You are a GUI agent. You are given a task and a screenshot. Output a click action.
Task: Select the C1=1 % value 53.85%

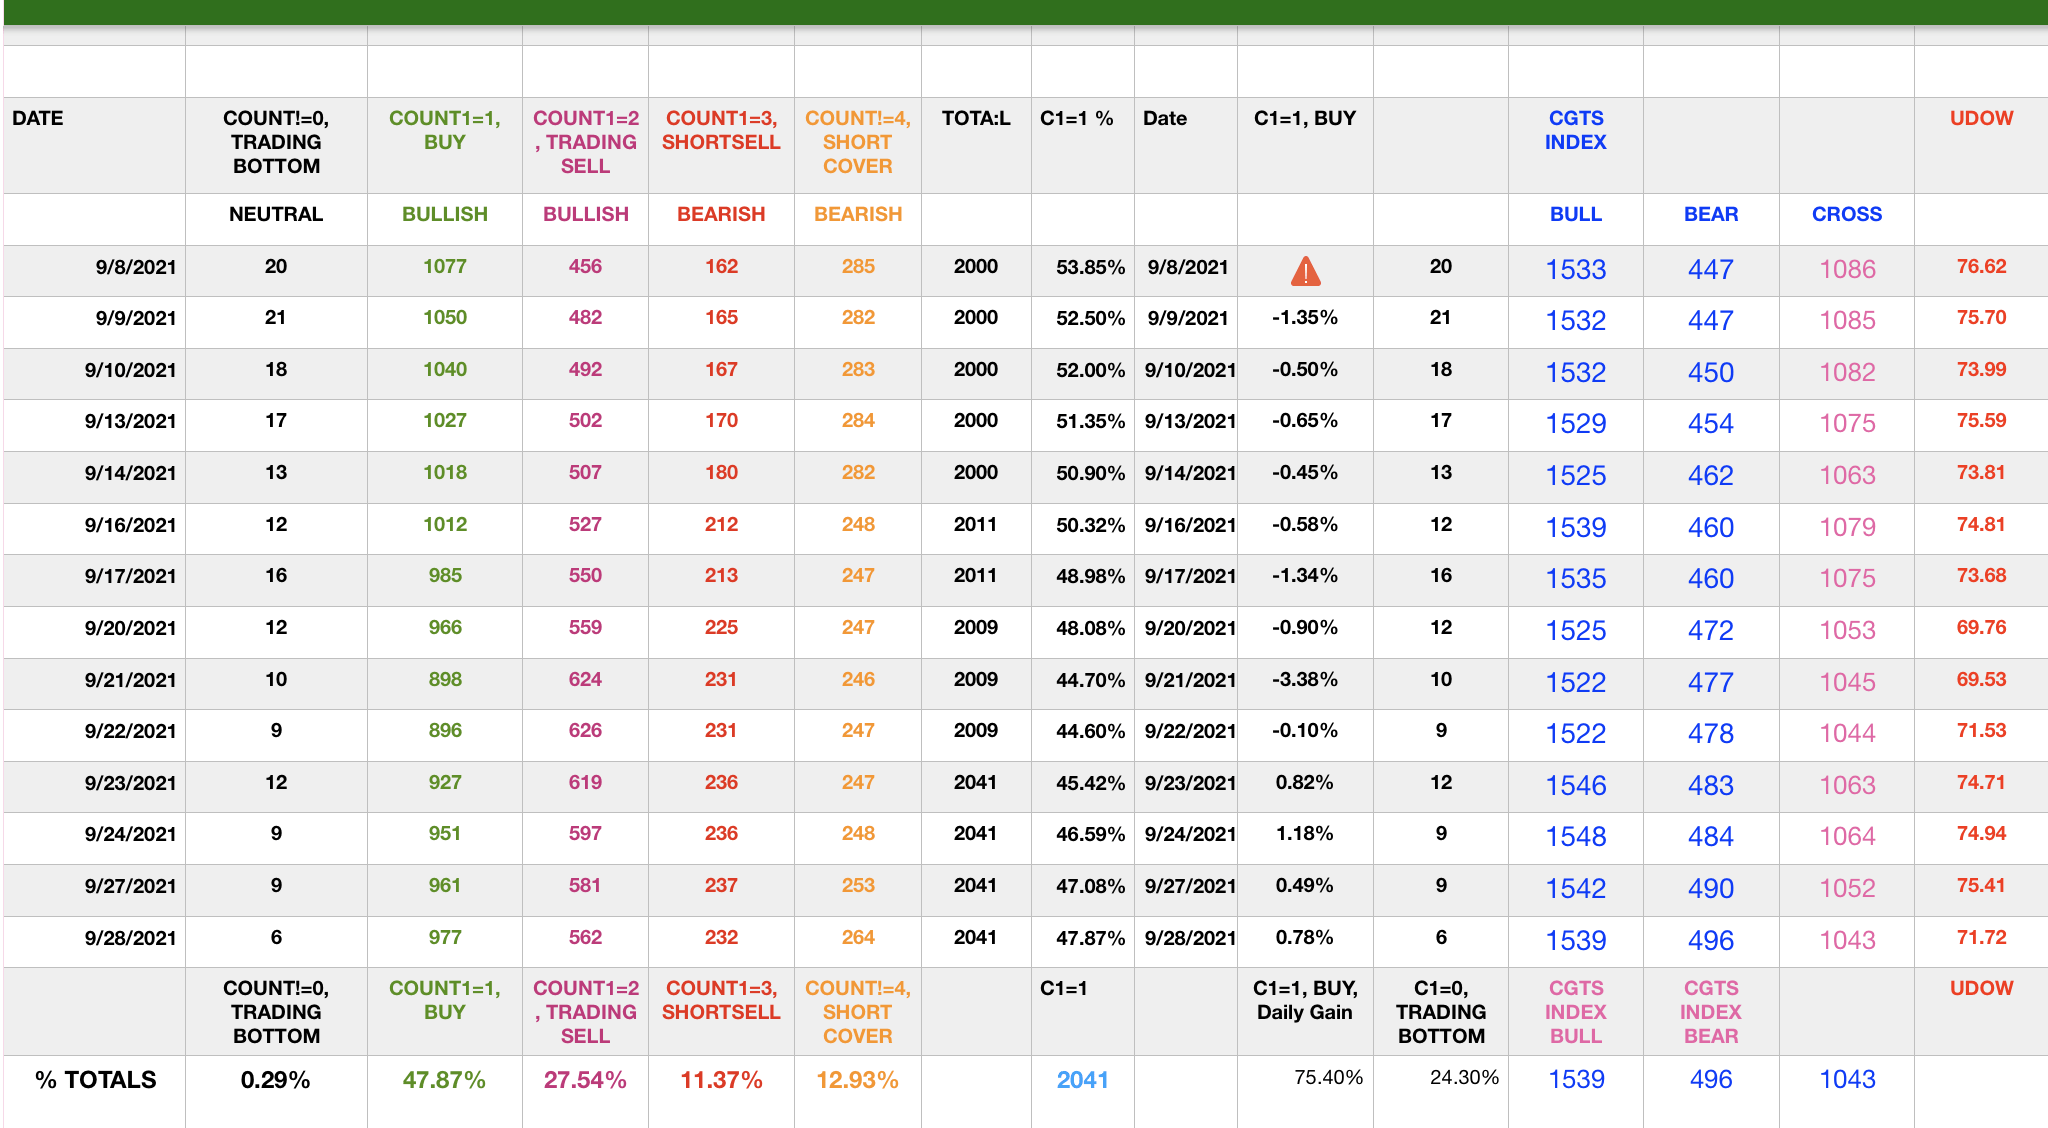pos(1089,267)
